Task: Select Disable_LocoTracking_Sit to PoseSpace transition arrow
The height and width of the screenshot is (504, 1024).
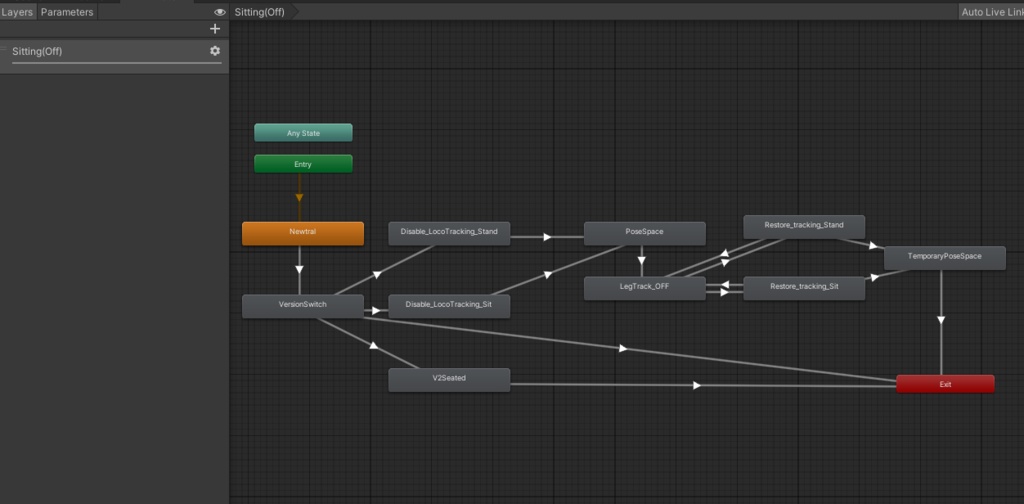Action: point(547,275)
